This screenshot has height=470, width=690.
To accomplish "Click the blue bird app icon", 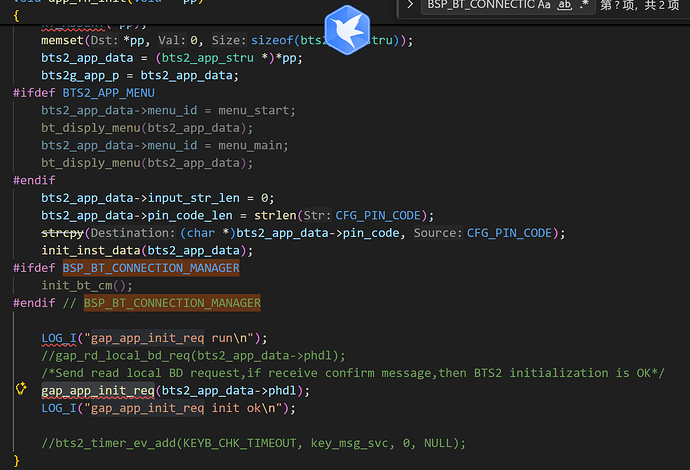I will tap(347, 29).
